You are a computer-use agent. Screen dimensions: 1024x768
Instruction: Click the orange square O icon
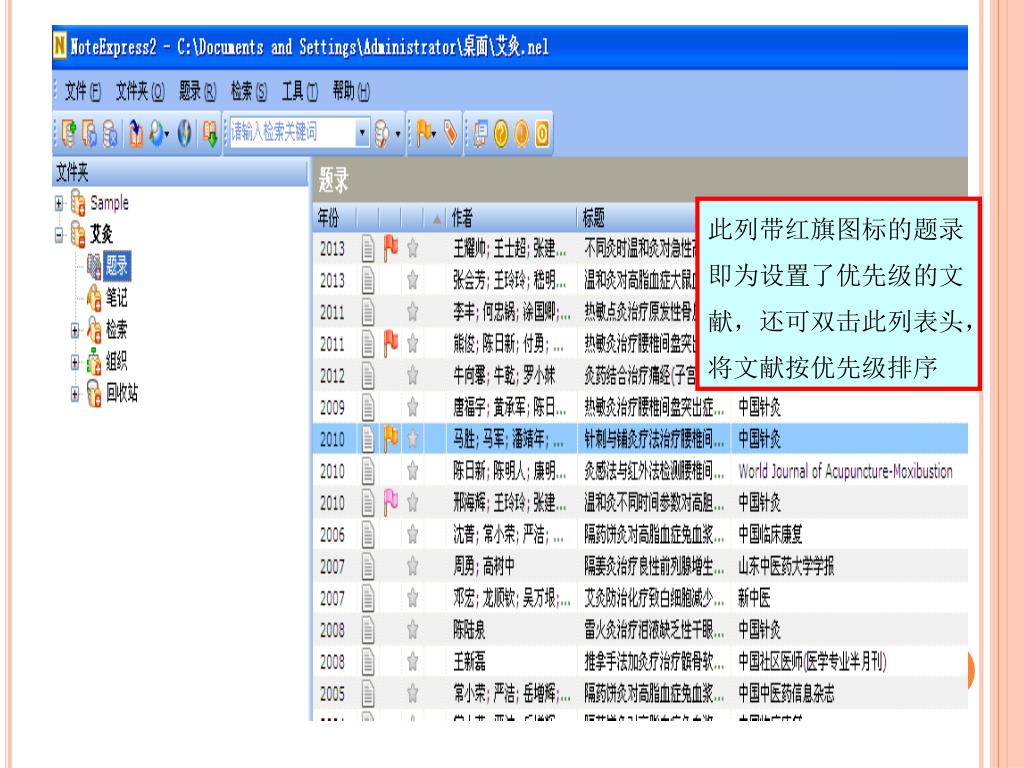[542, 133]
